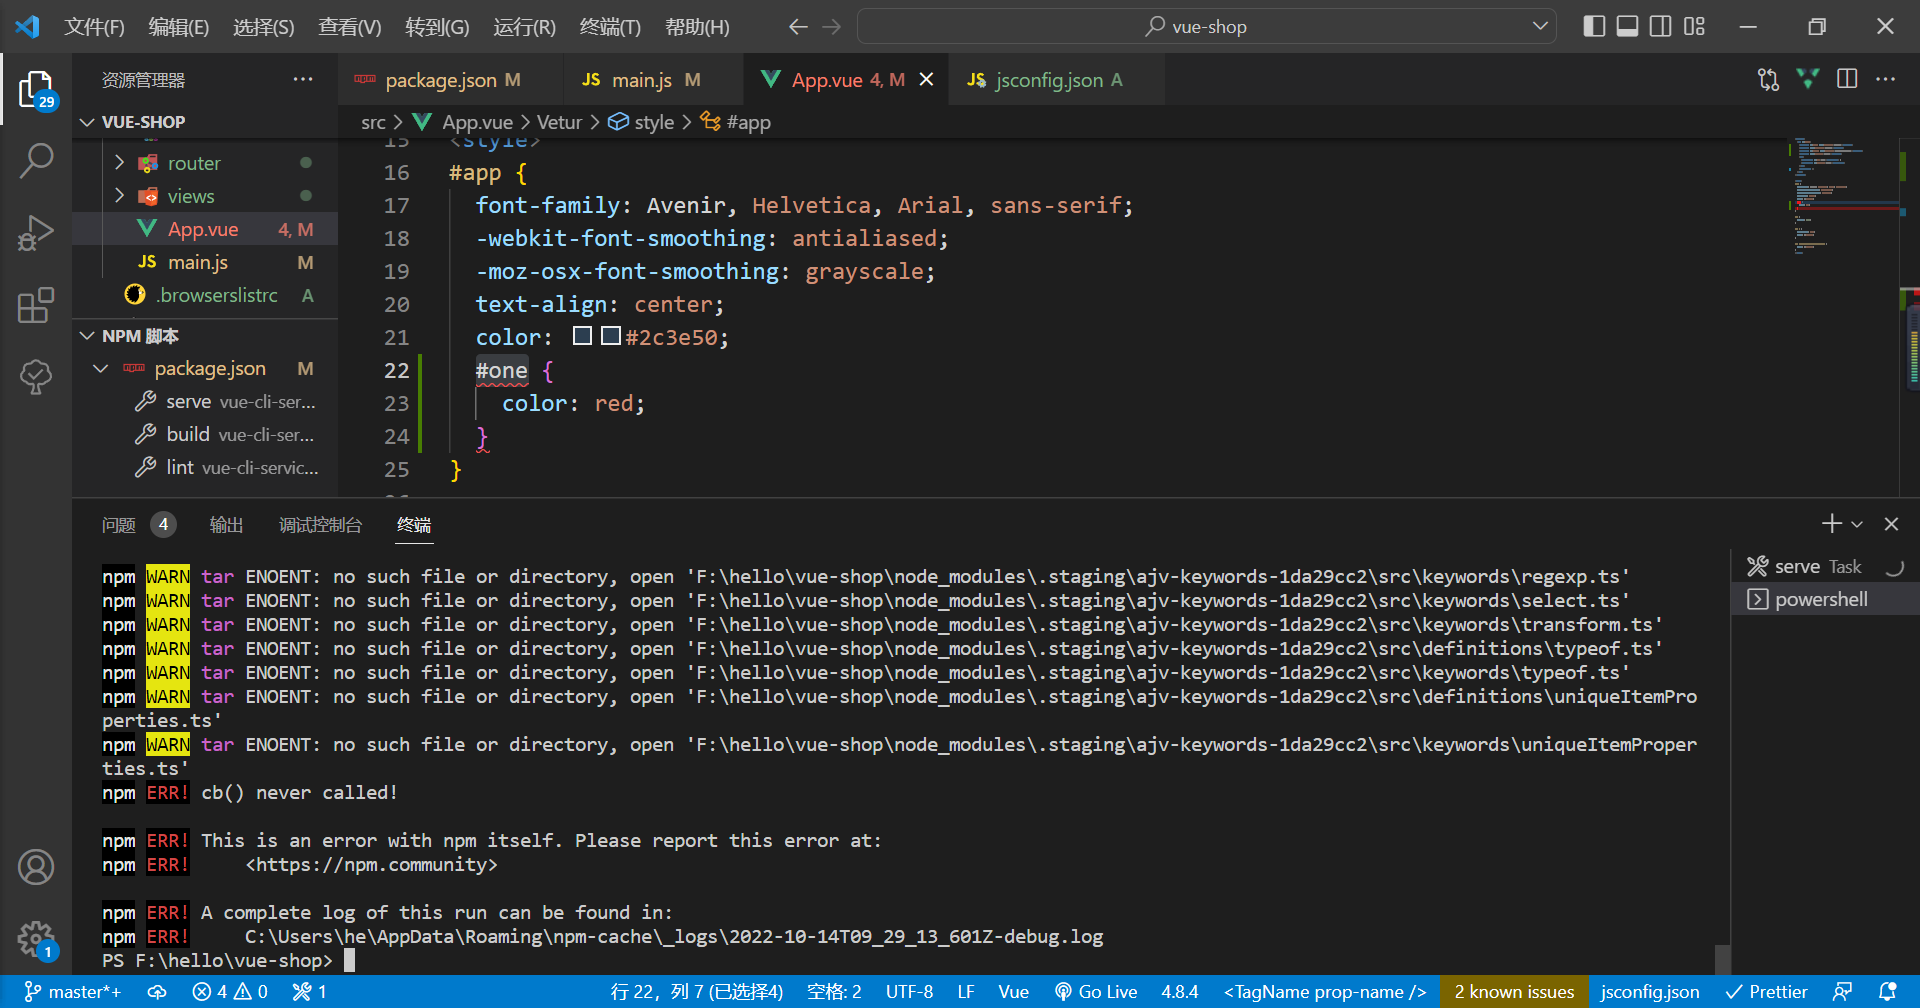This screenshot has width=1920, height=1008.
Task: Click the Go Live status button
Action: (1096, 992)
